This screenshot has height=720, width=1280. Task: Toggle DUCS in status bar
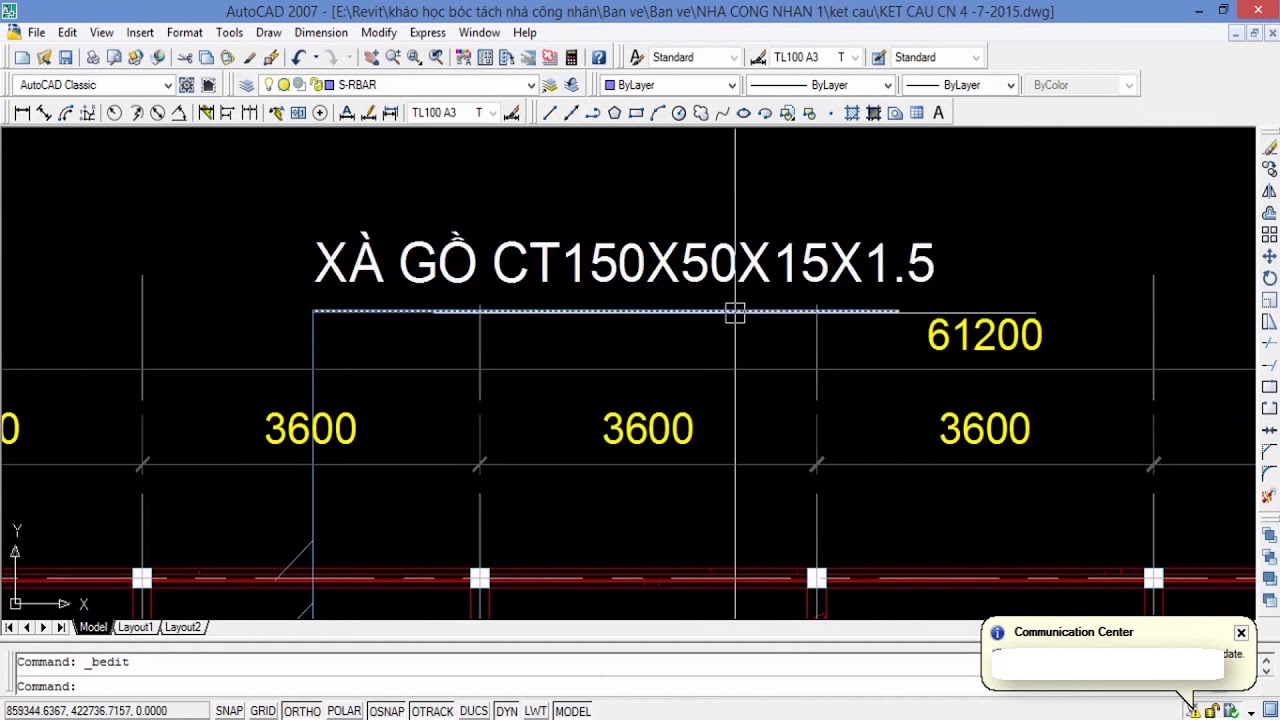[x=474, y=711]
